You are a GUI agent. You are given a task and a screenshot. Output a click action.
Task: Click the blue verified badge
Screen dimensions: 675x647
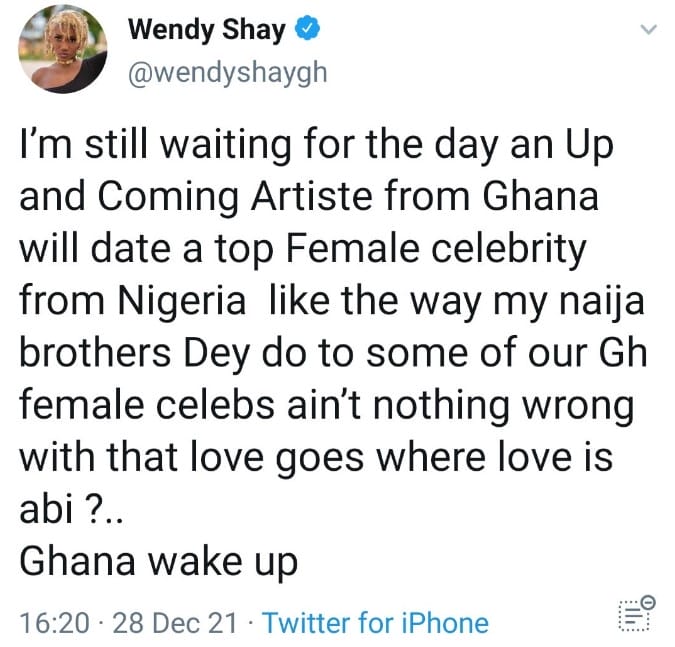(307, 31)
